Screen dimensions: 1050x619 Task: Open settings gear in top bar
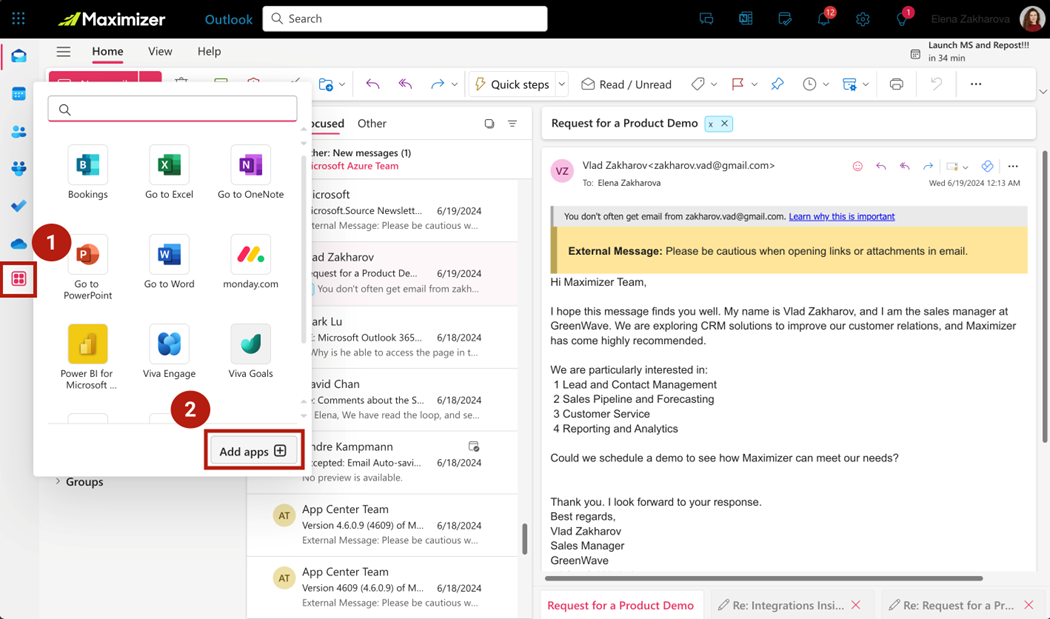pyautogui.click(x=862, y=19)
